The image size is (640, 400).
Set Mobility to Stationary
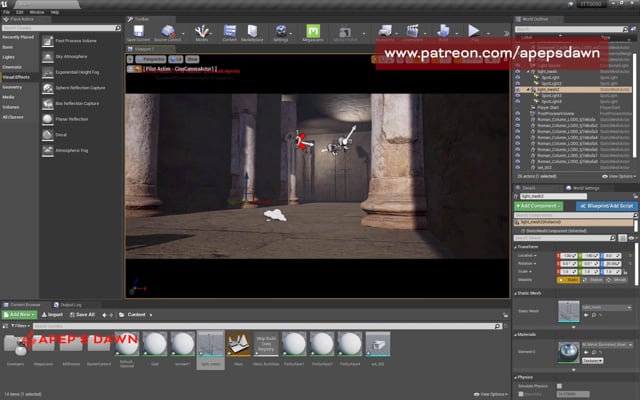pyautogui.click(x=593, y=280)
